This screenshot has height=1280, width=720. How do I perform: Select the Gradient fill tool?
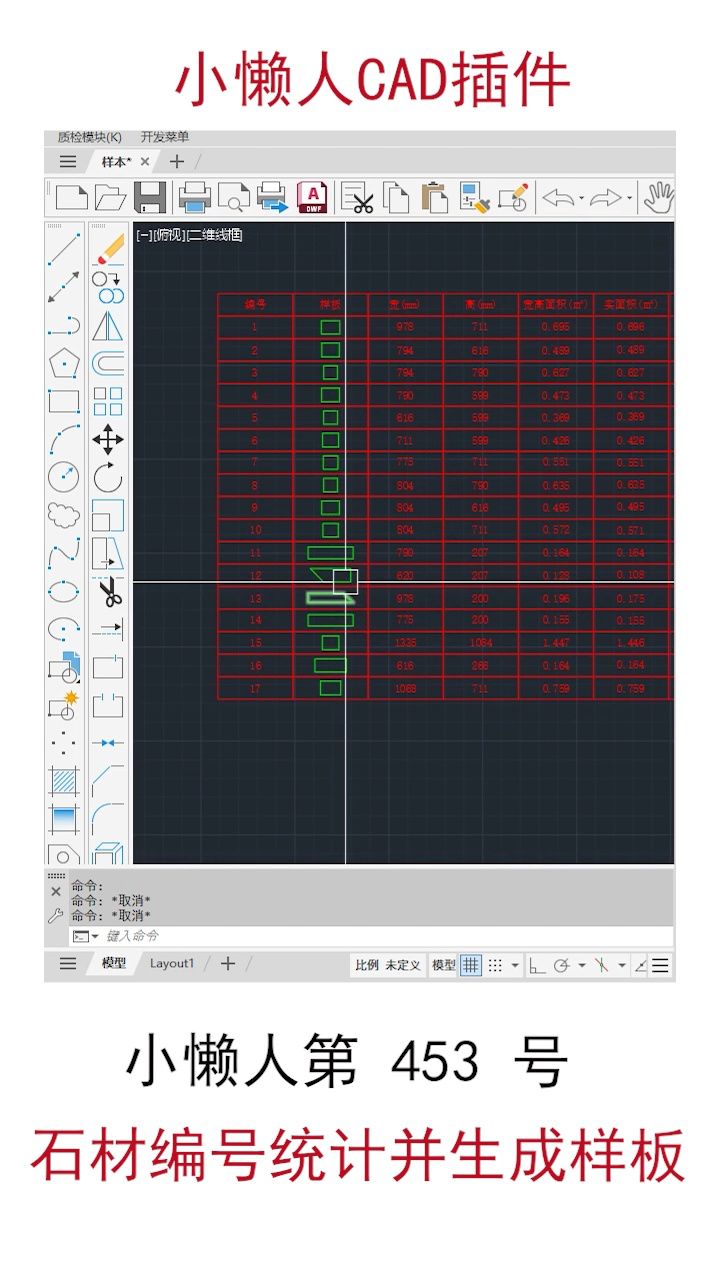(x=64, y=819)
